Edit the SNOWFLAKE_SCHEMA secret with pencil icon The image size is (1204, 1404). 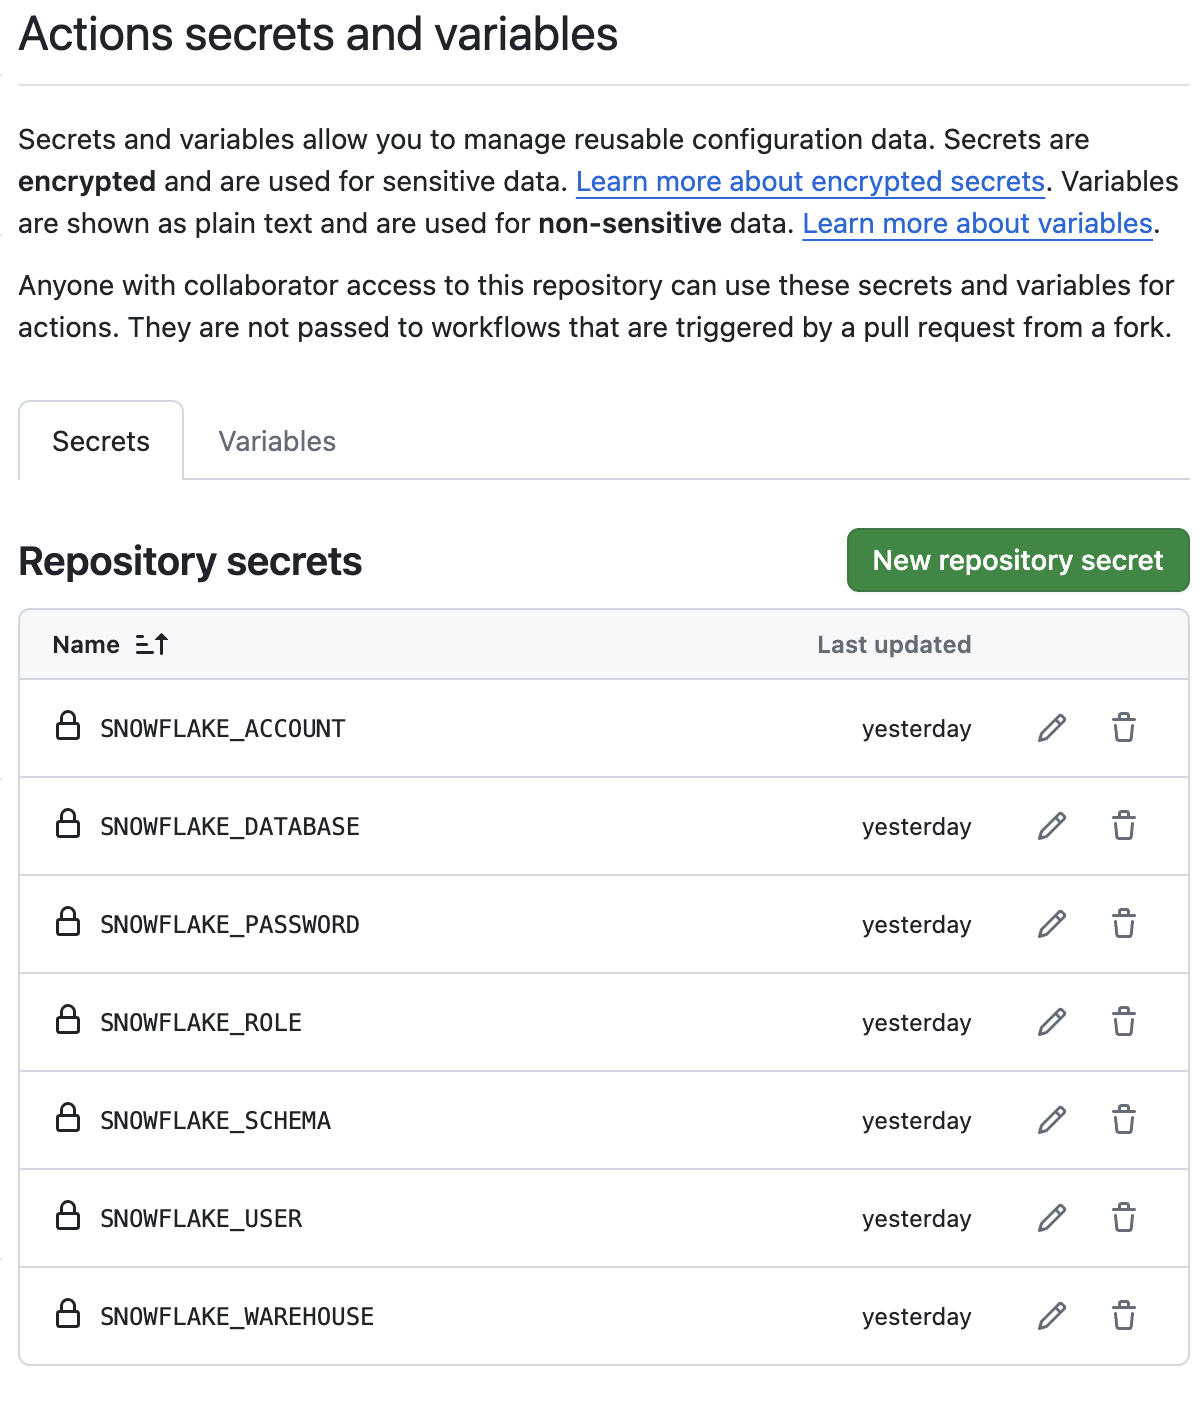pyautogui.click(x=1052, y=1120)
